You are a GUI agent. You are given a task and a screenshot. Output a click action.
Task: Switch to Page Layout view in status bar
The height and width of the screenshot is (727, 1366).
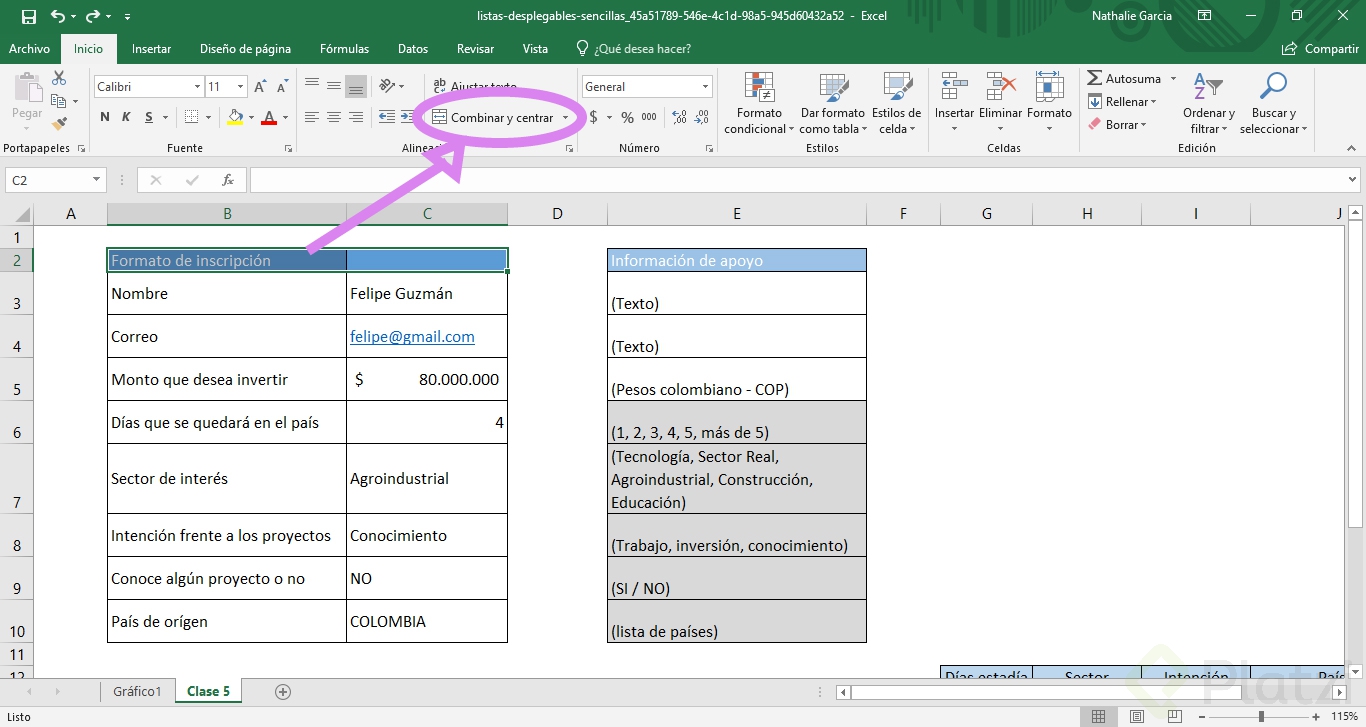(x=1136, y=716)
